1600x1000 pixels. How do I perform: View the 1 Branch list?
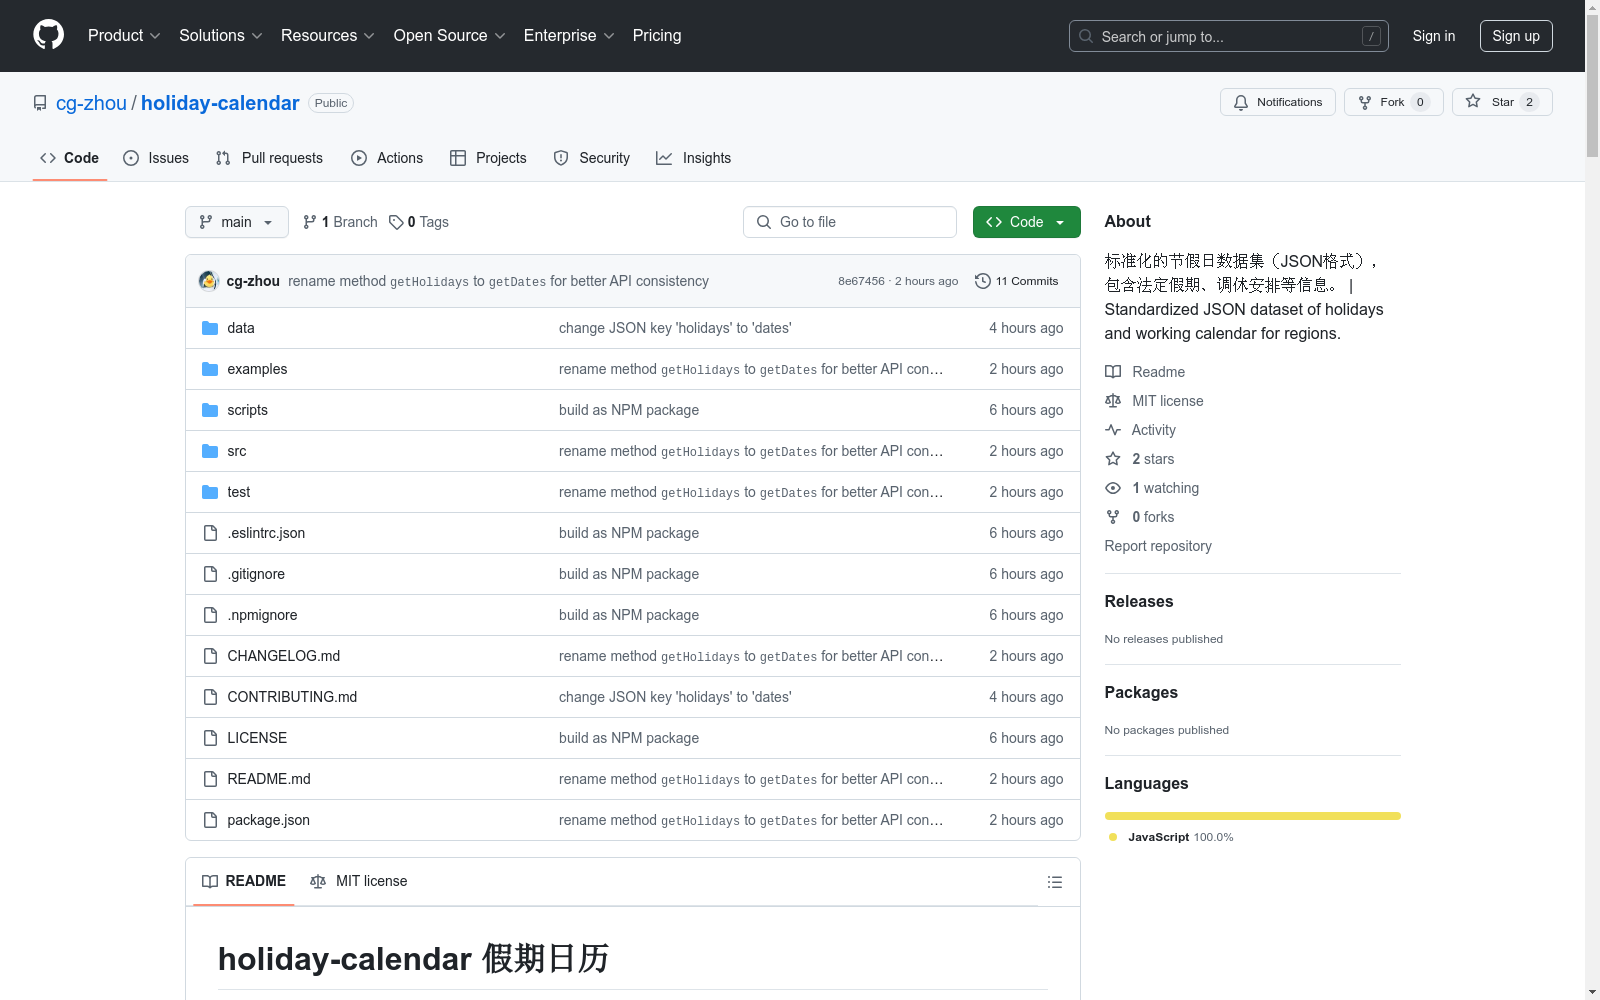340,222
